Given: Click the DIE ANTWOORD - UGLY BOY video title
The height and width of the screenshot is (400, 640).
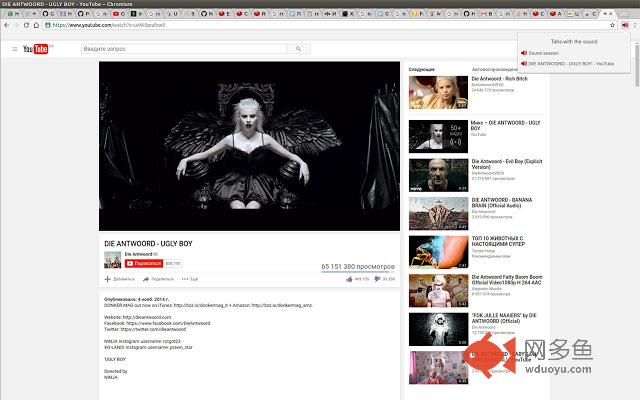Looking at the screenshot, I should (x=148, y=244).
